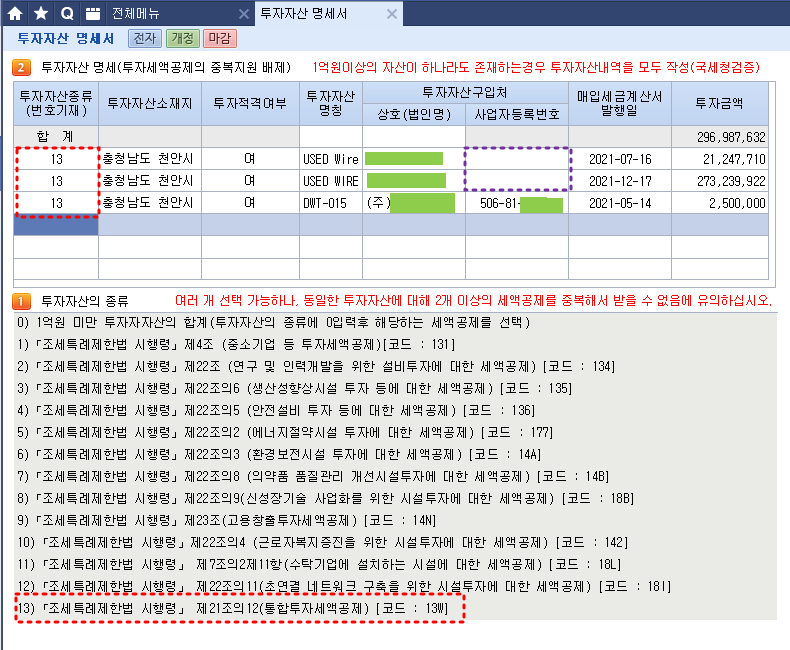Screen dimensions: 790x650
Task: Click item 8) 제22조의9 신성장기술
Action: click(x=325, y=498)
